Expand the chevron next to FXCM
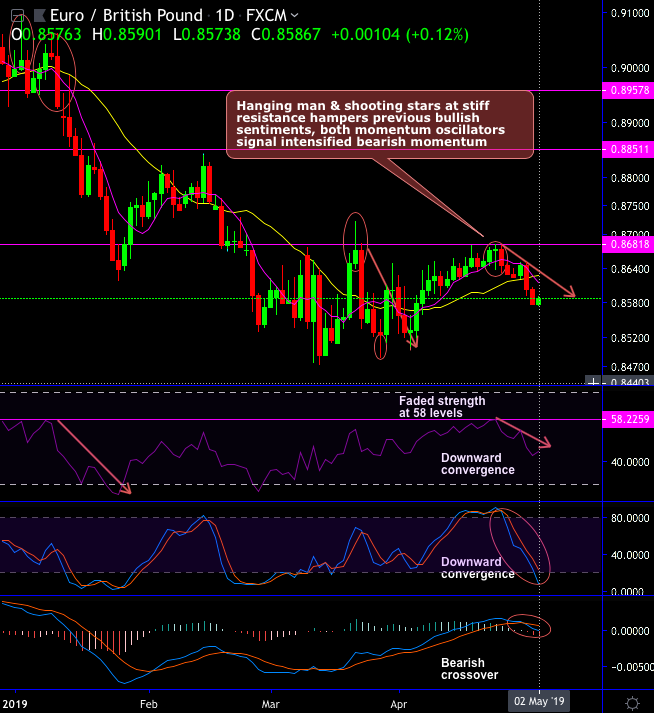The height and width of the screenshot is (713, 654). [294, 15]
